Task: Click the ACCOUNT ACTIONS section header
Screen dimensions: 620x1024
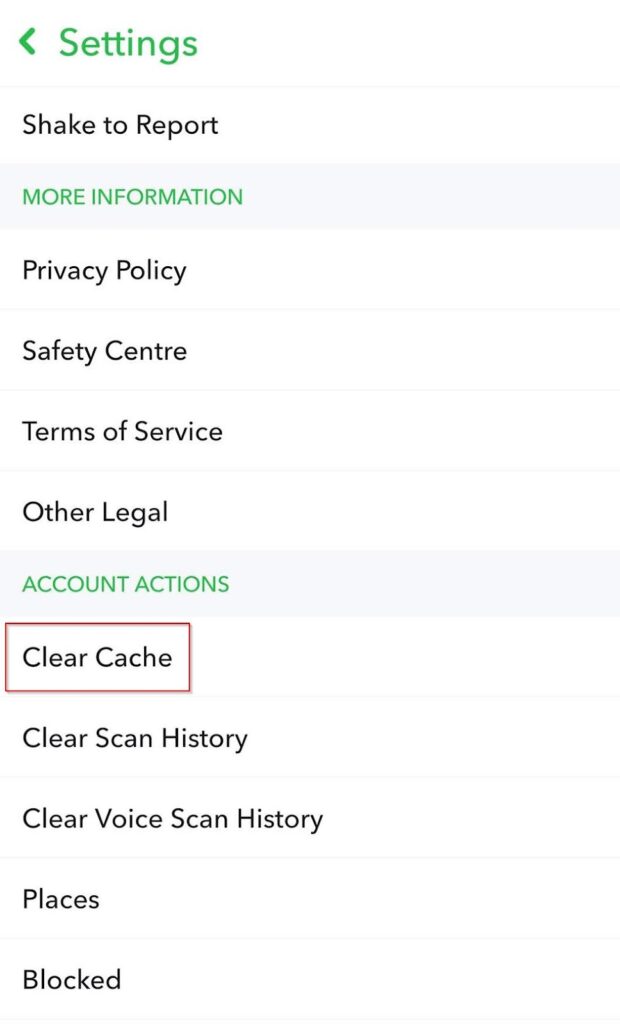Action: pos(125,584)
